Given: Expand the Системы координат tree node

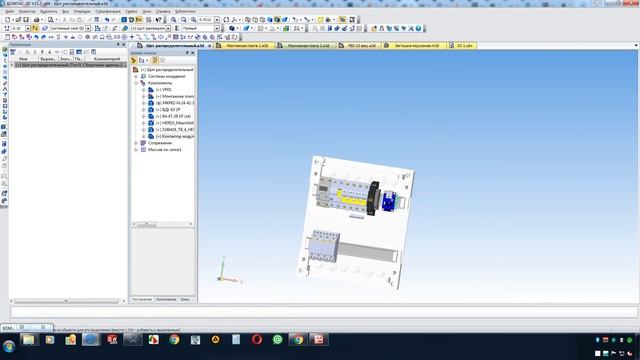Looking at the screenshot, I should pyautogui.click(x=136, y=76).
